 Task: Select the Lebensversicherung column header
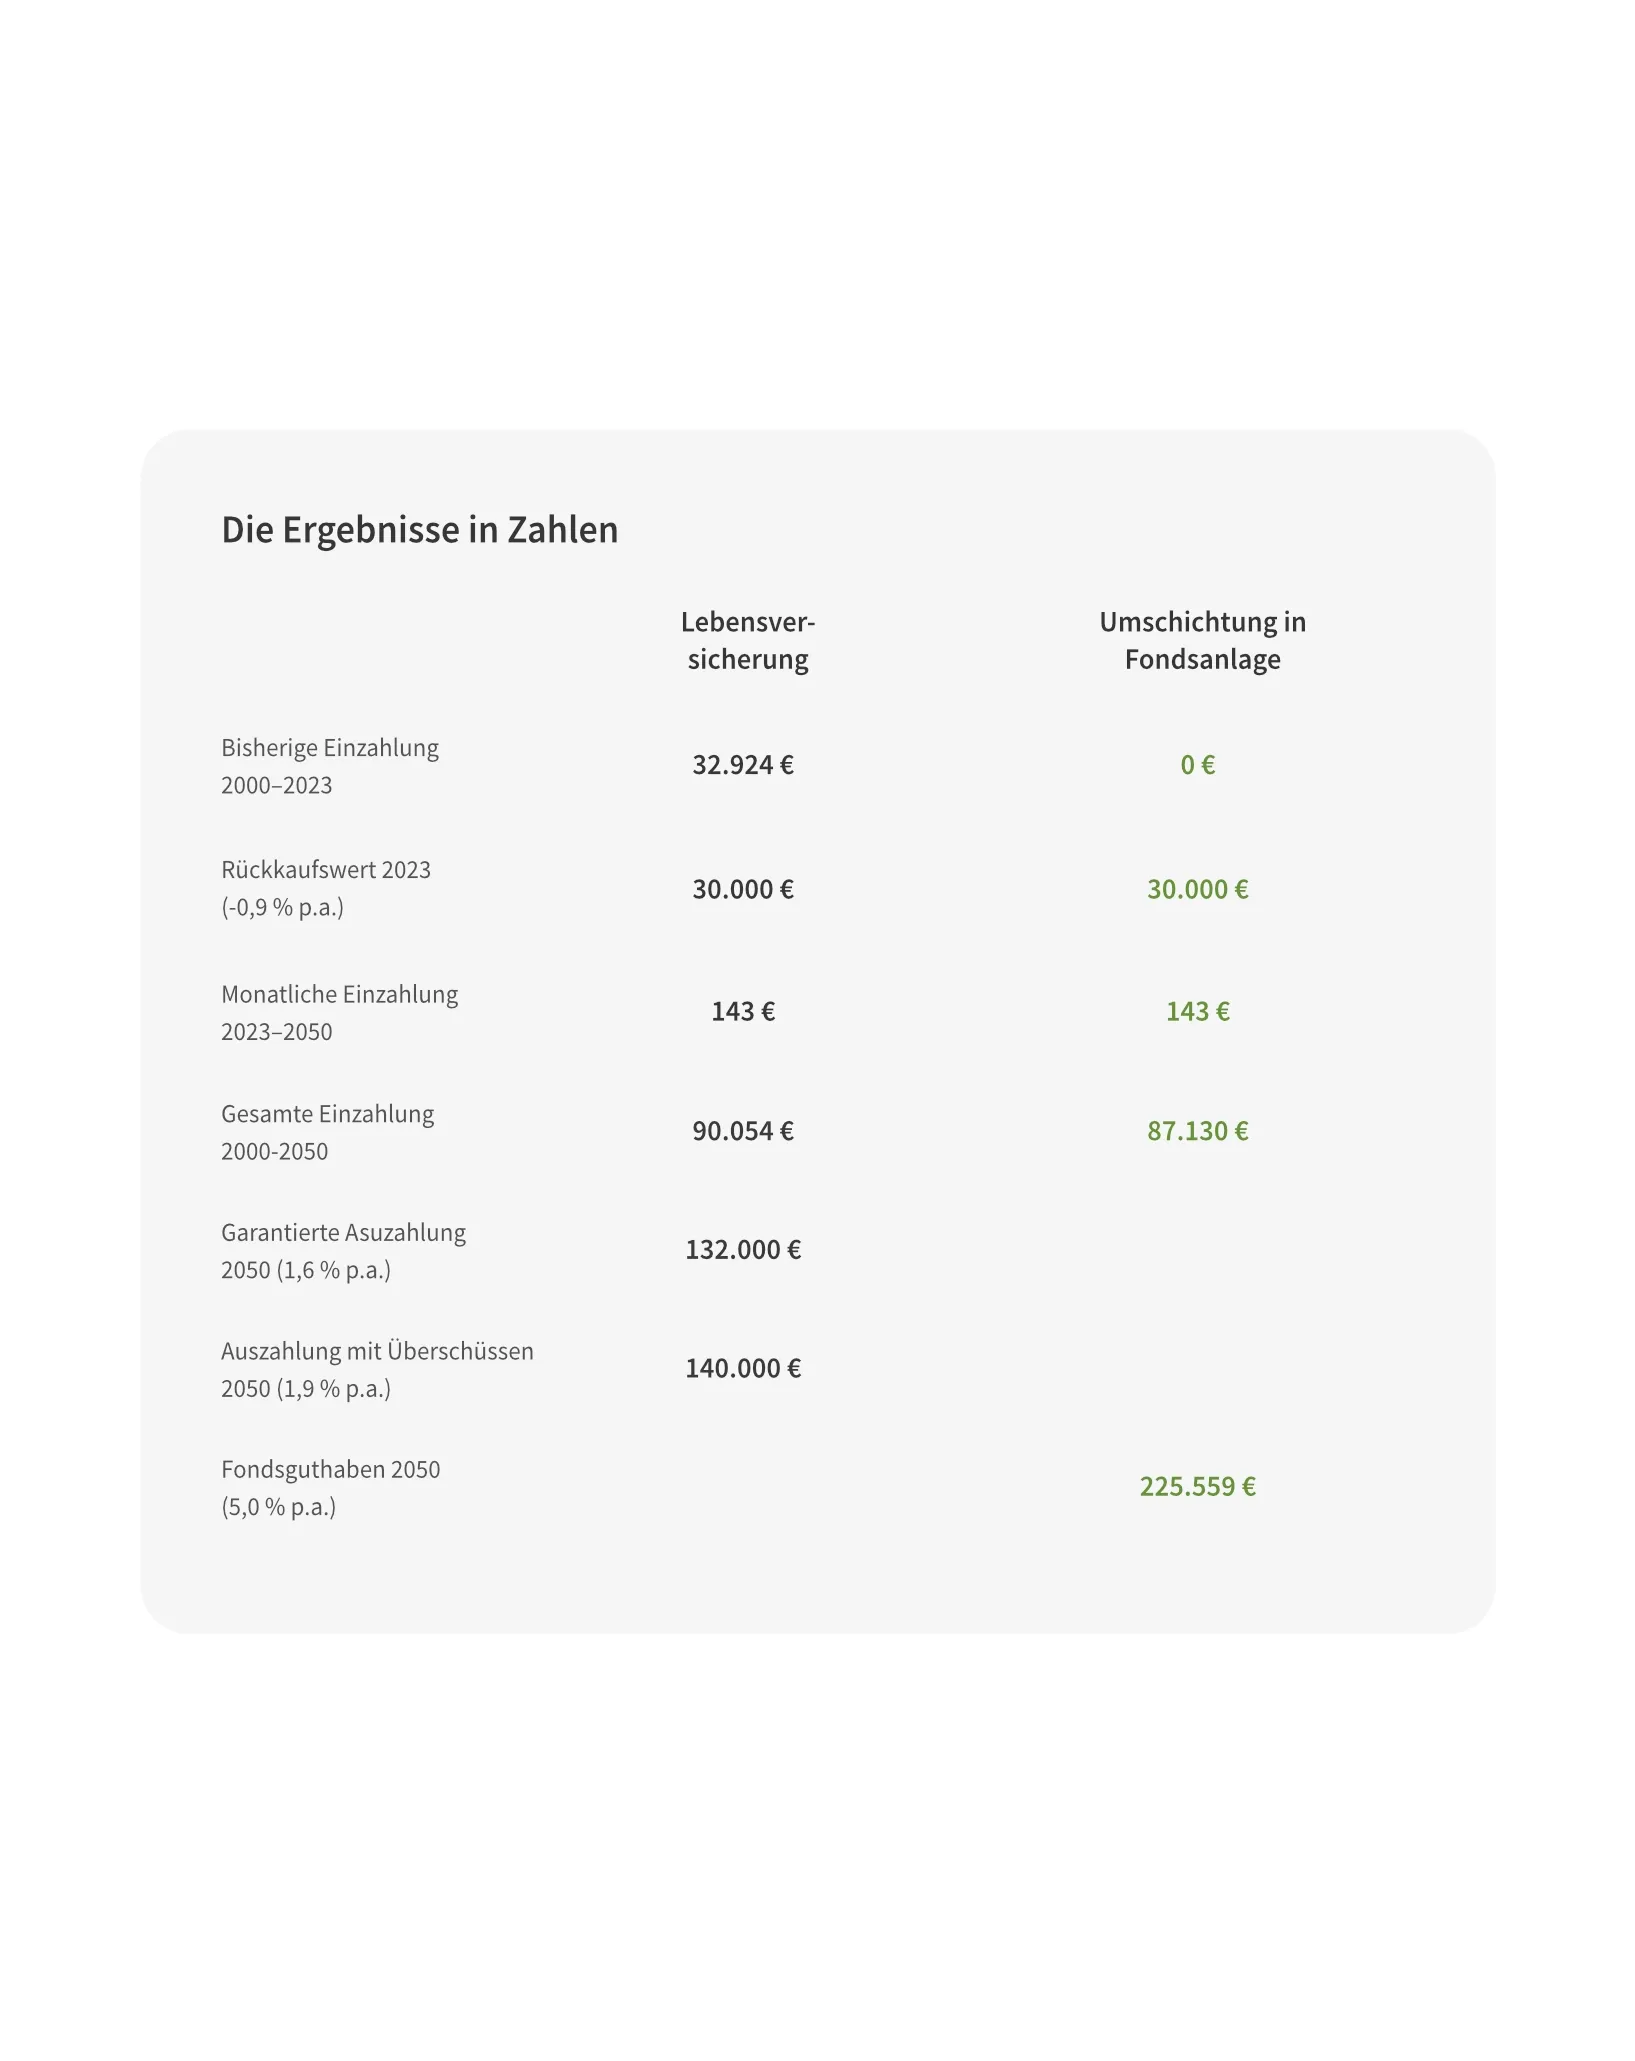[748, 640]
